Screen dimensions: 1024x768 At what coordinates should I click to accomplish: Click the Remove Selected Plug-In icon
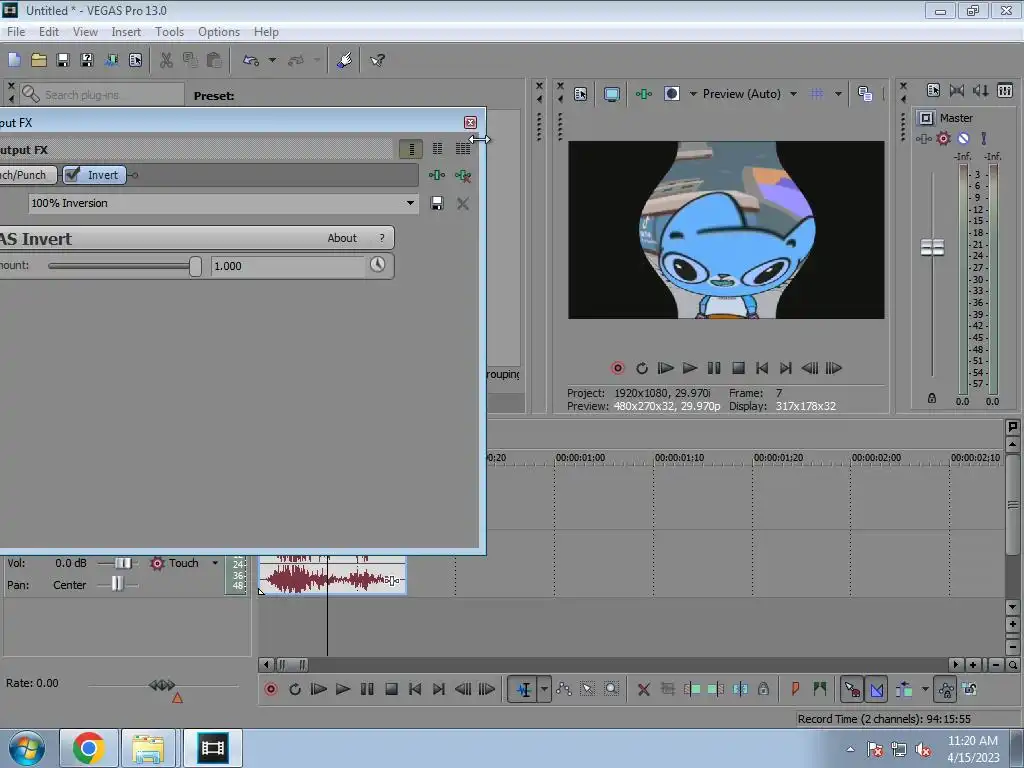463,175
